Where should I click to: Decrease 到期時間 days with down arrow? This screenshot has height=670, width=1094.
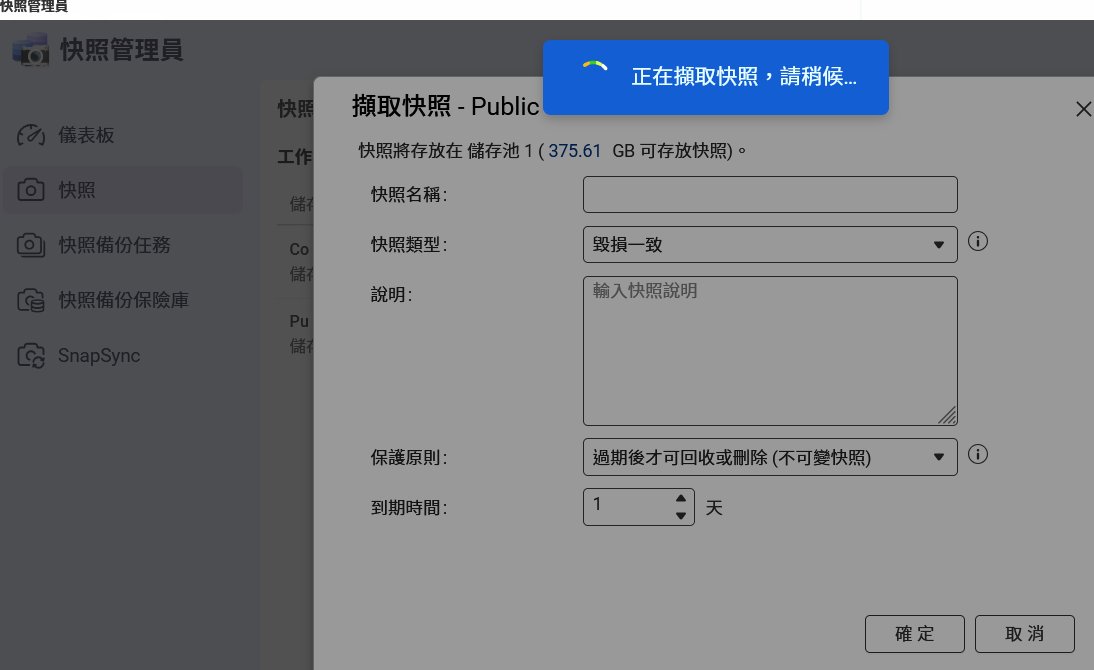(x=681, y=515)
